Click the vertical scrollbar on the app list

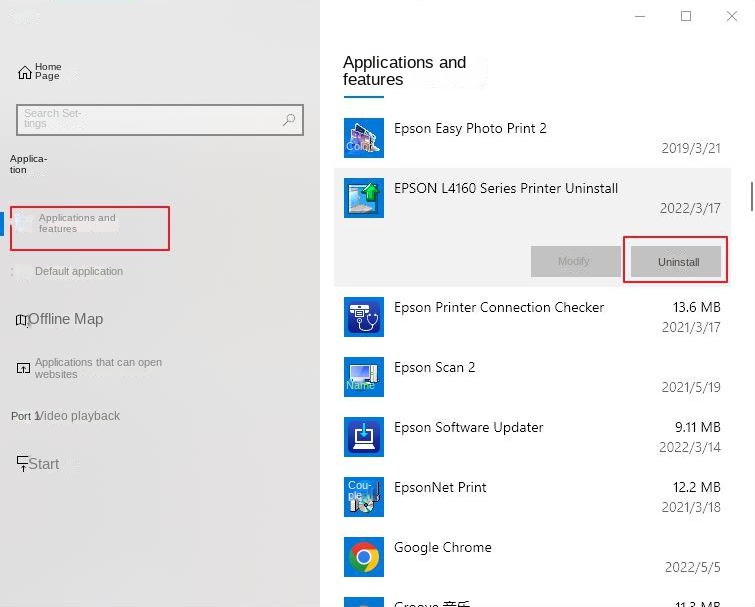coord(751,190)
